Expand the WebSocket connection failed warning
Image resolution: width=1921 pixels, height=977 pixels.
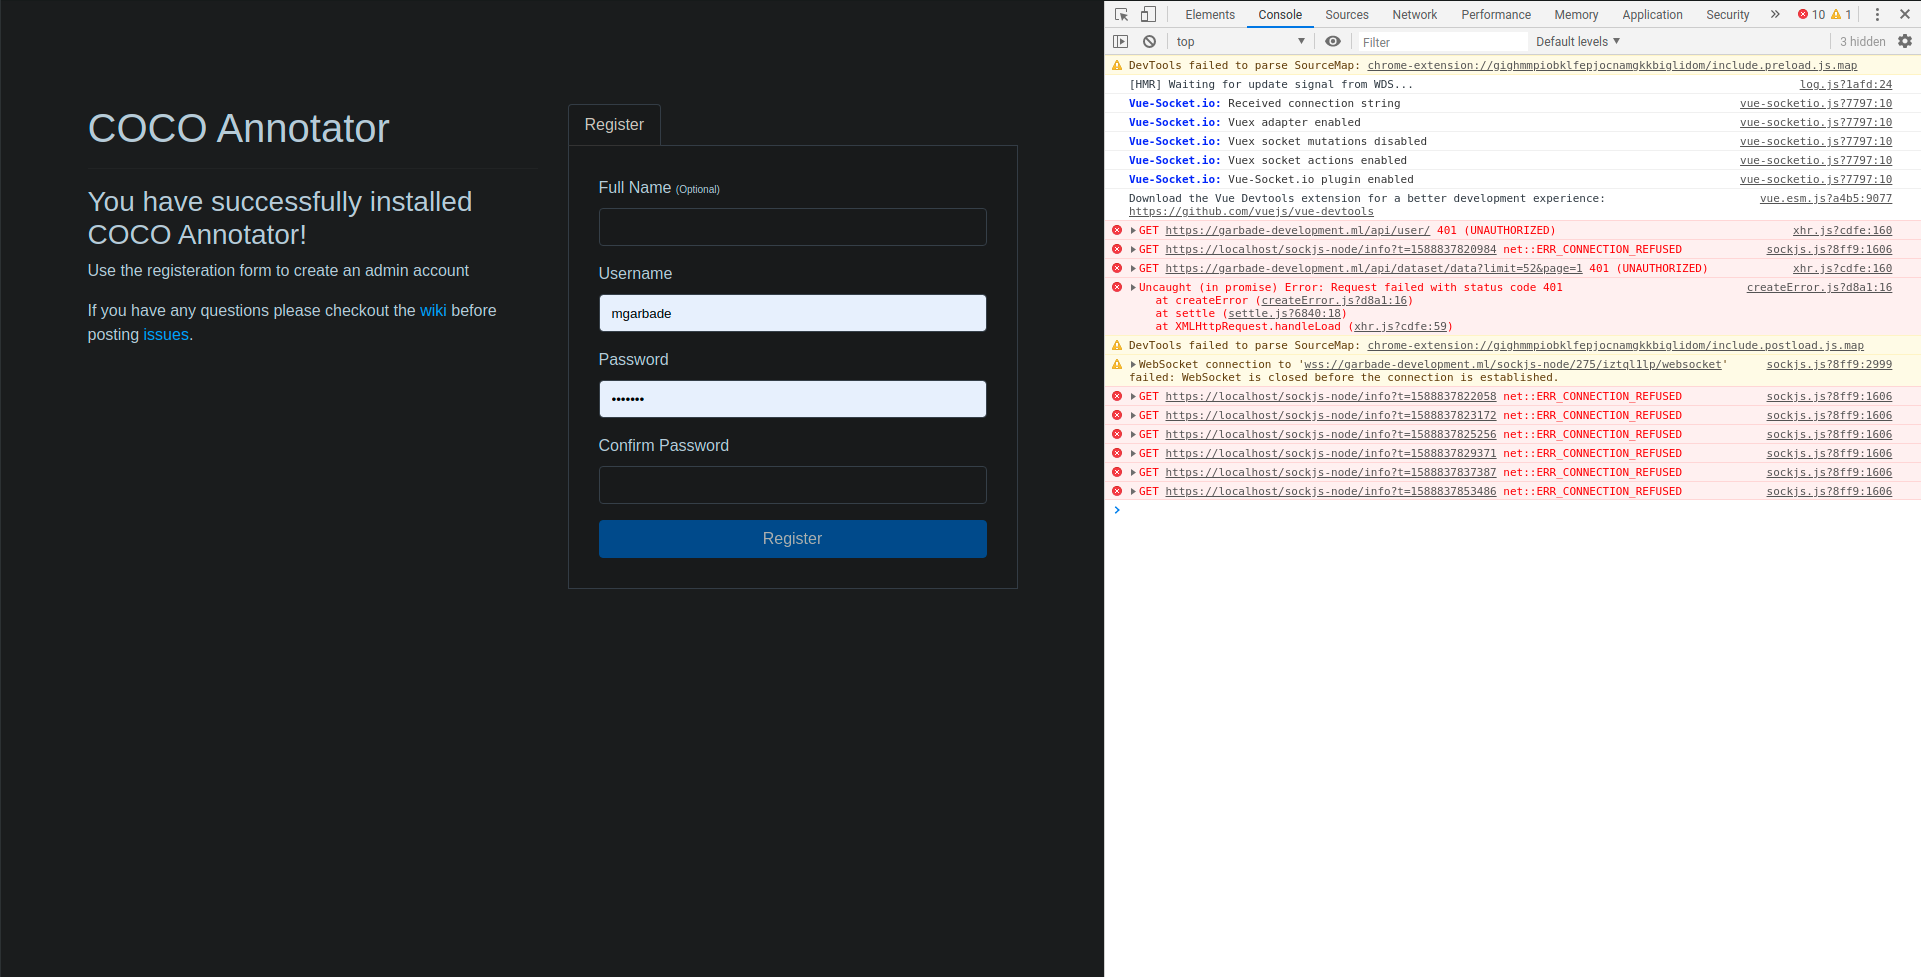tap(1131, 364)
